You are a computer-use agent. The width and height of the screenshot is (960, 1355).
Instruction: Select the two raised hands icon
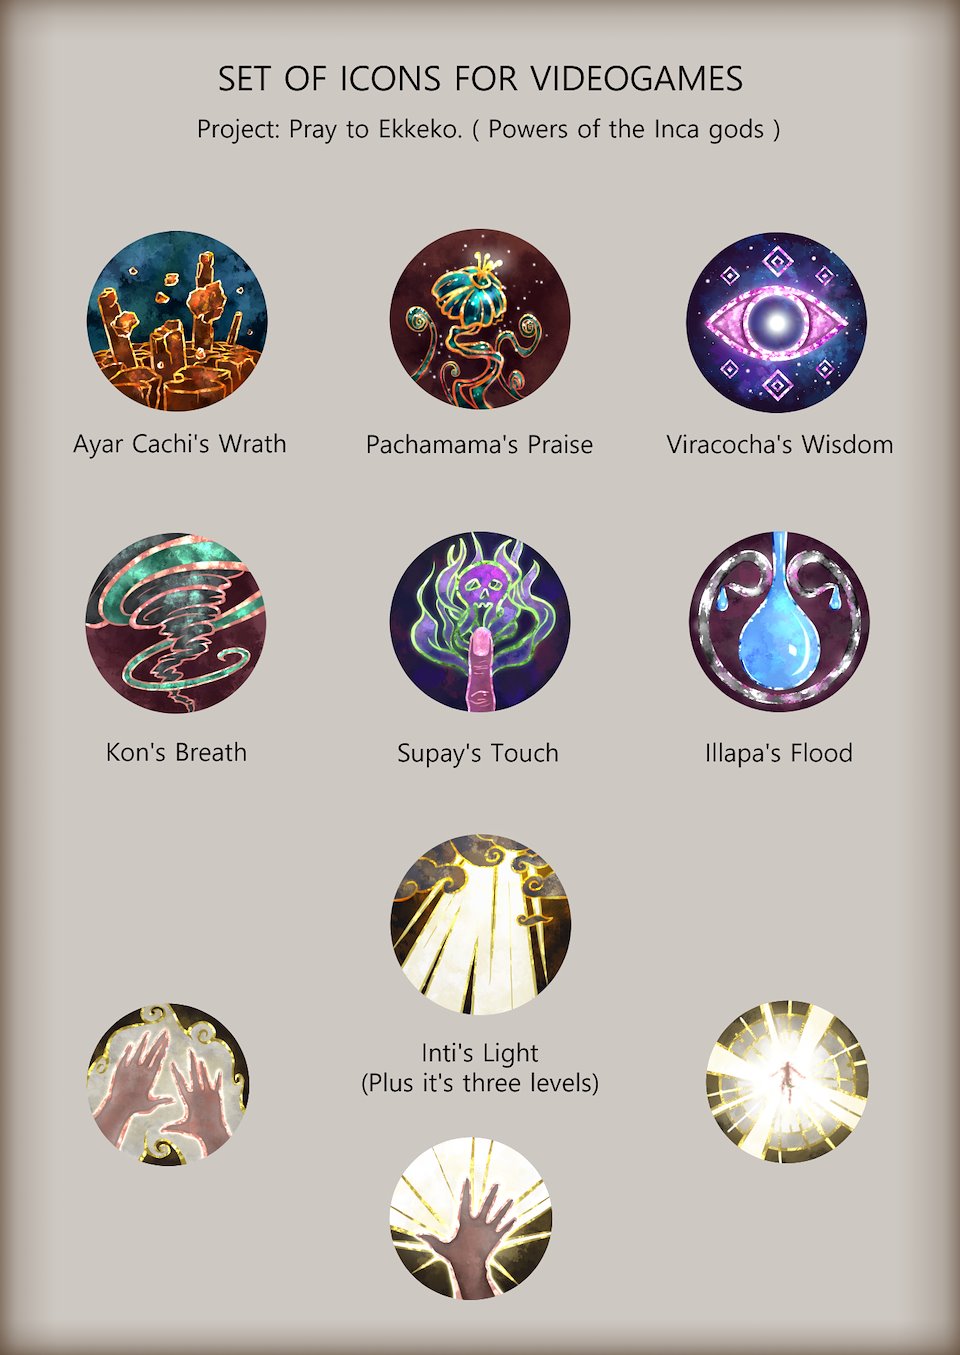[168, 1084]
